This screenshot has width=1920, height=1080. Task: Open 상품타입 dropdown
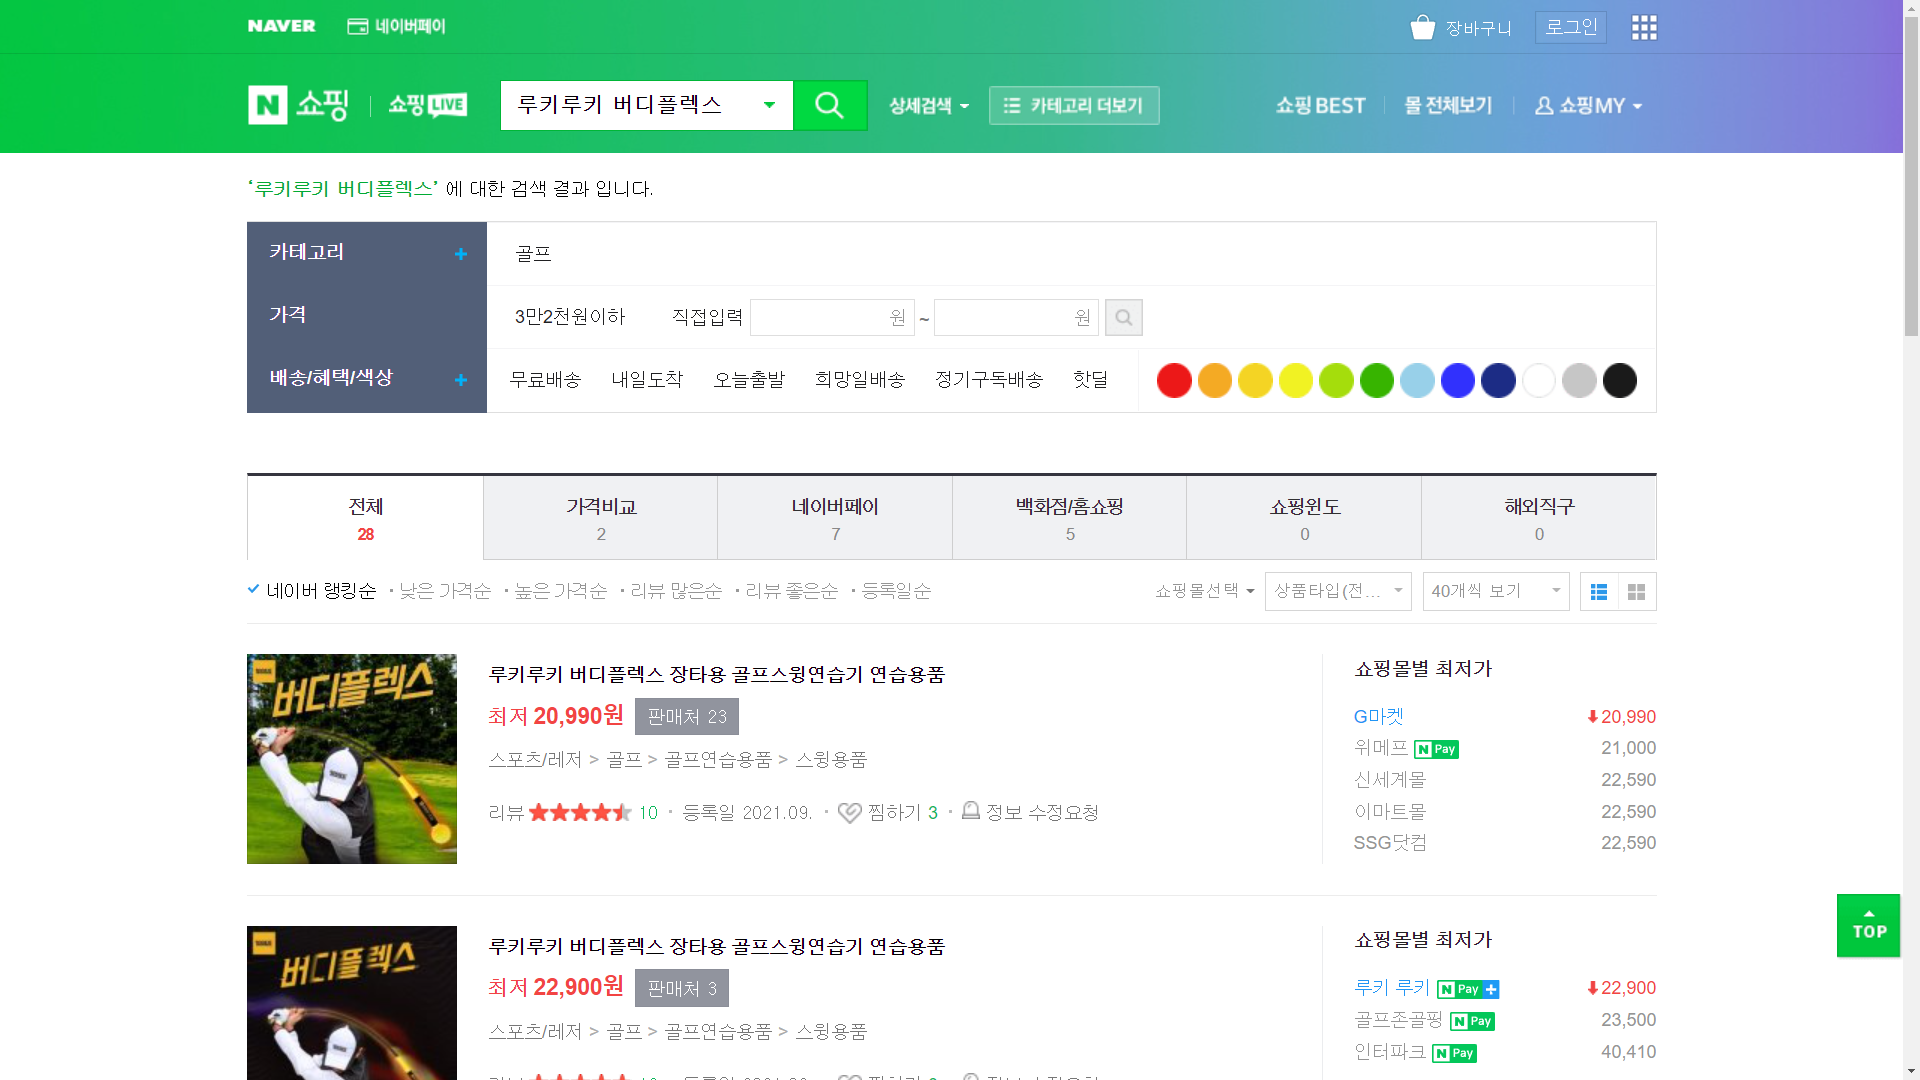click(x=1338, y=591)
